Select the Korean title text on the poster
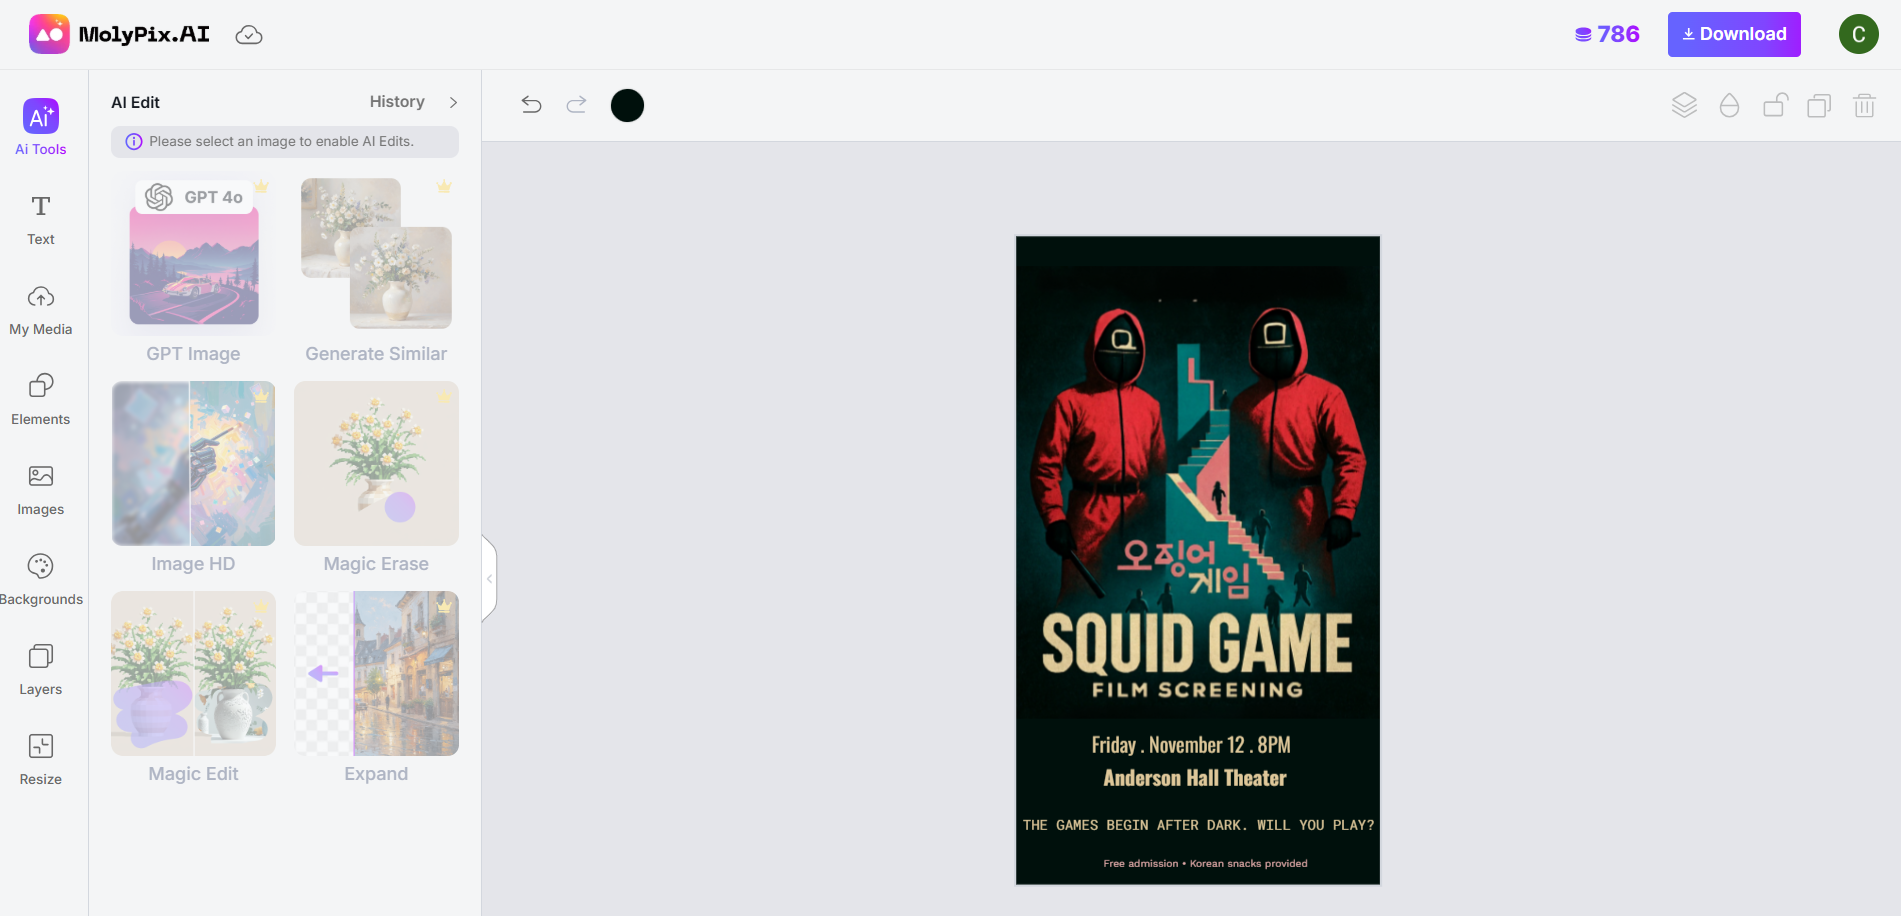1901x916 pixels. point(1185,568)
